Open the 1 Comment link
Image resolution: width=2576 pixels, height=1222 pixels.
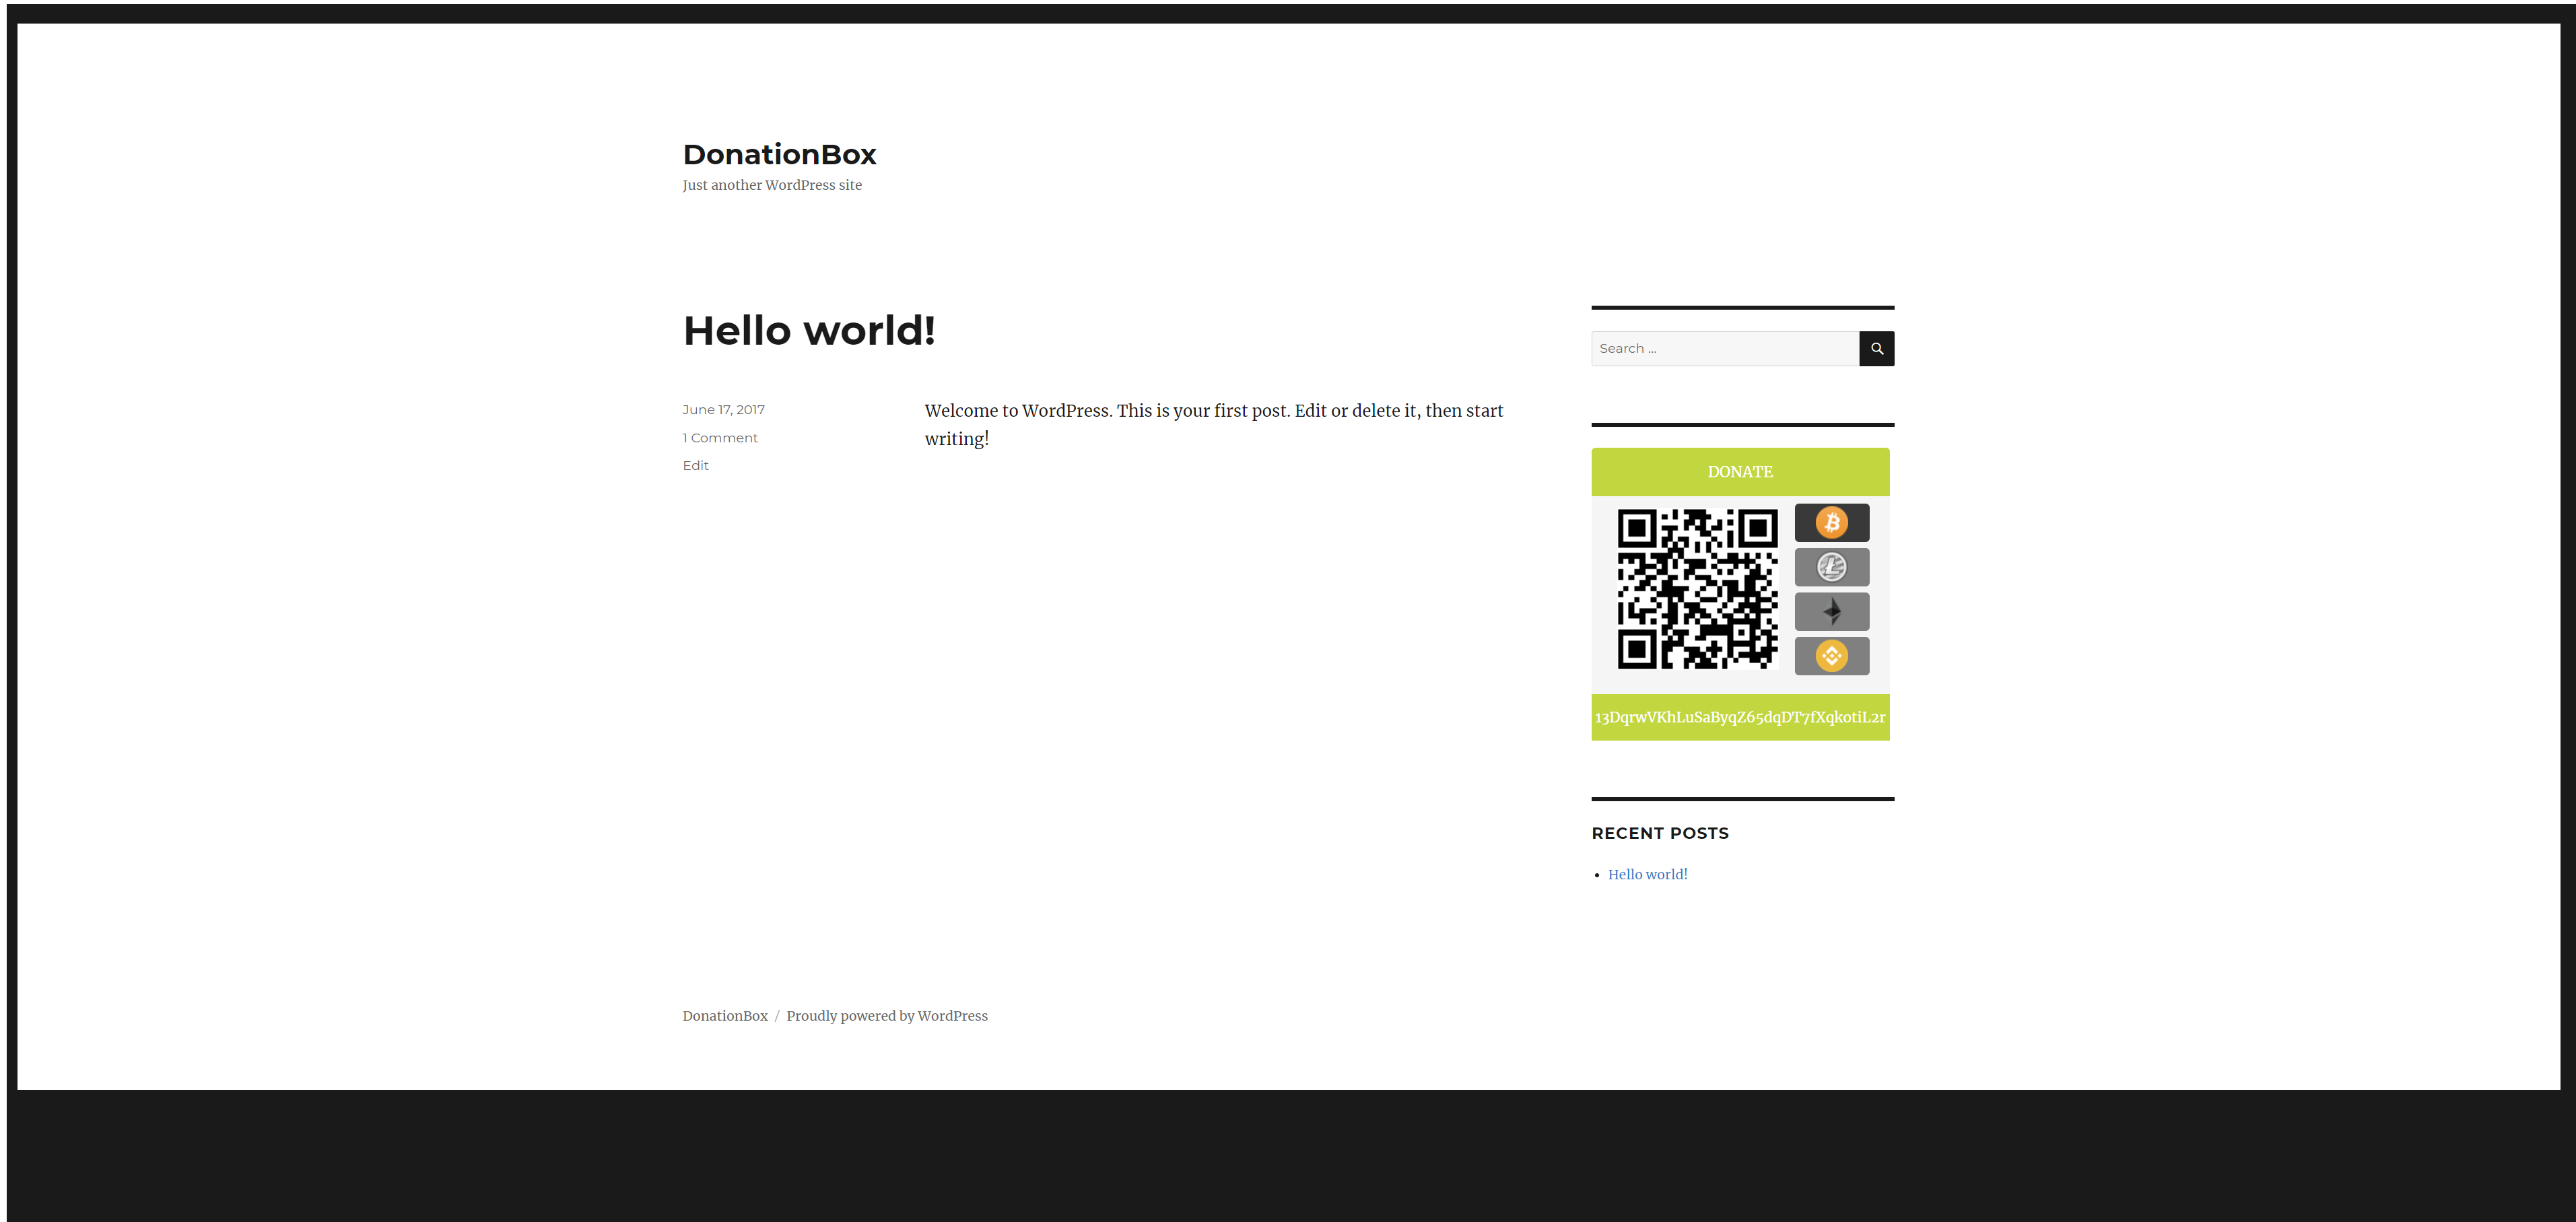pyautogui.click(x=720, y=438)
